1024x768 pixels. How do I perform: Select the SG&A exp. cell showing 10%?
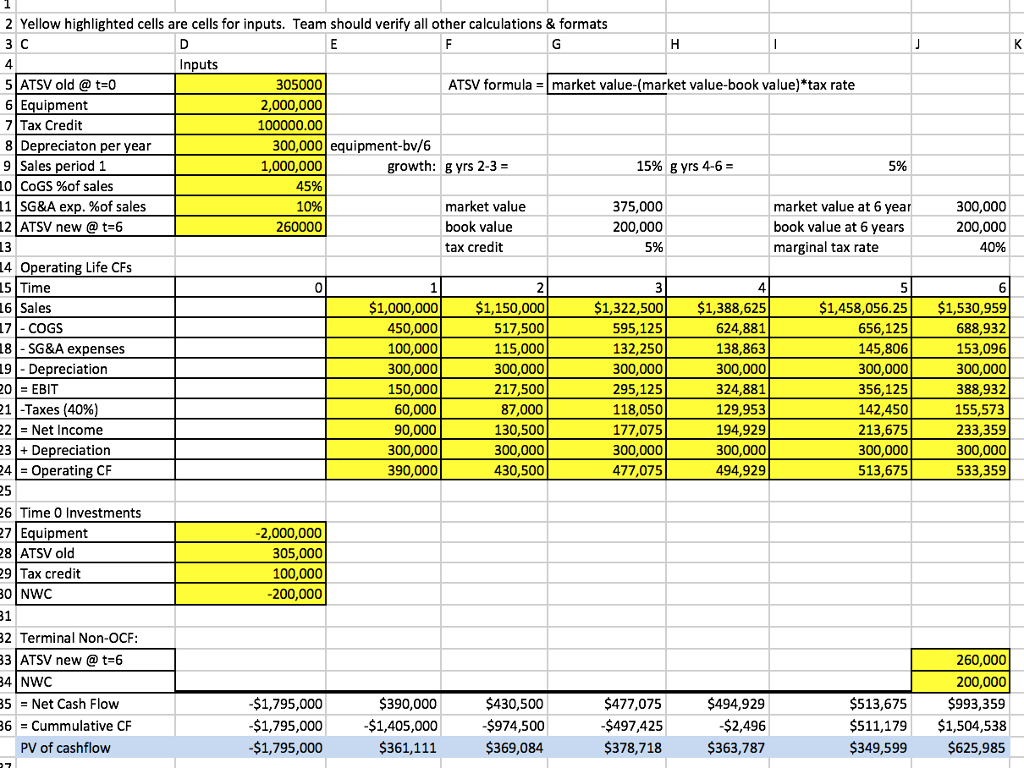pyautogui.click(x=250, y=206)
